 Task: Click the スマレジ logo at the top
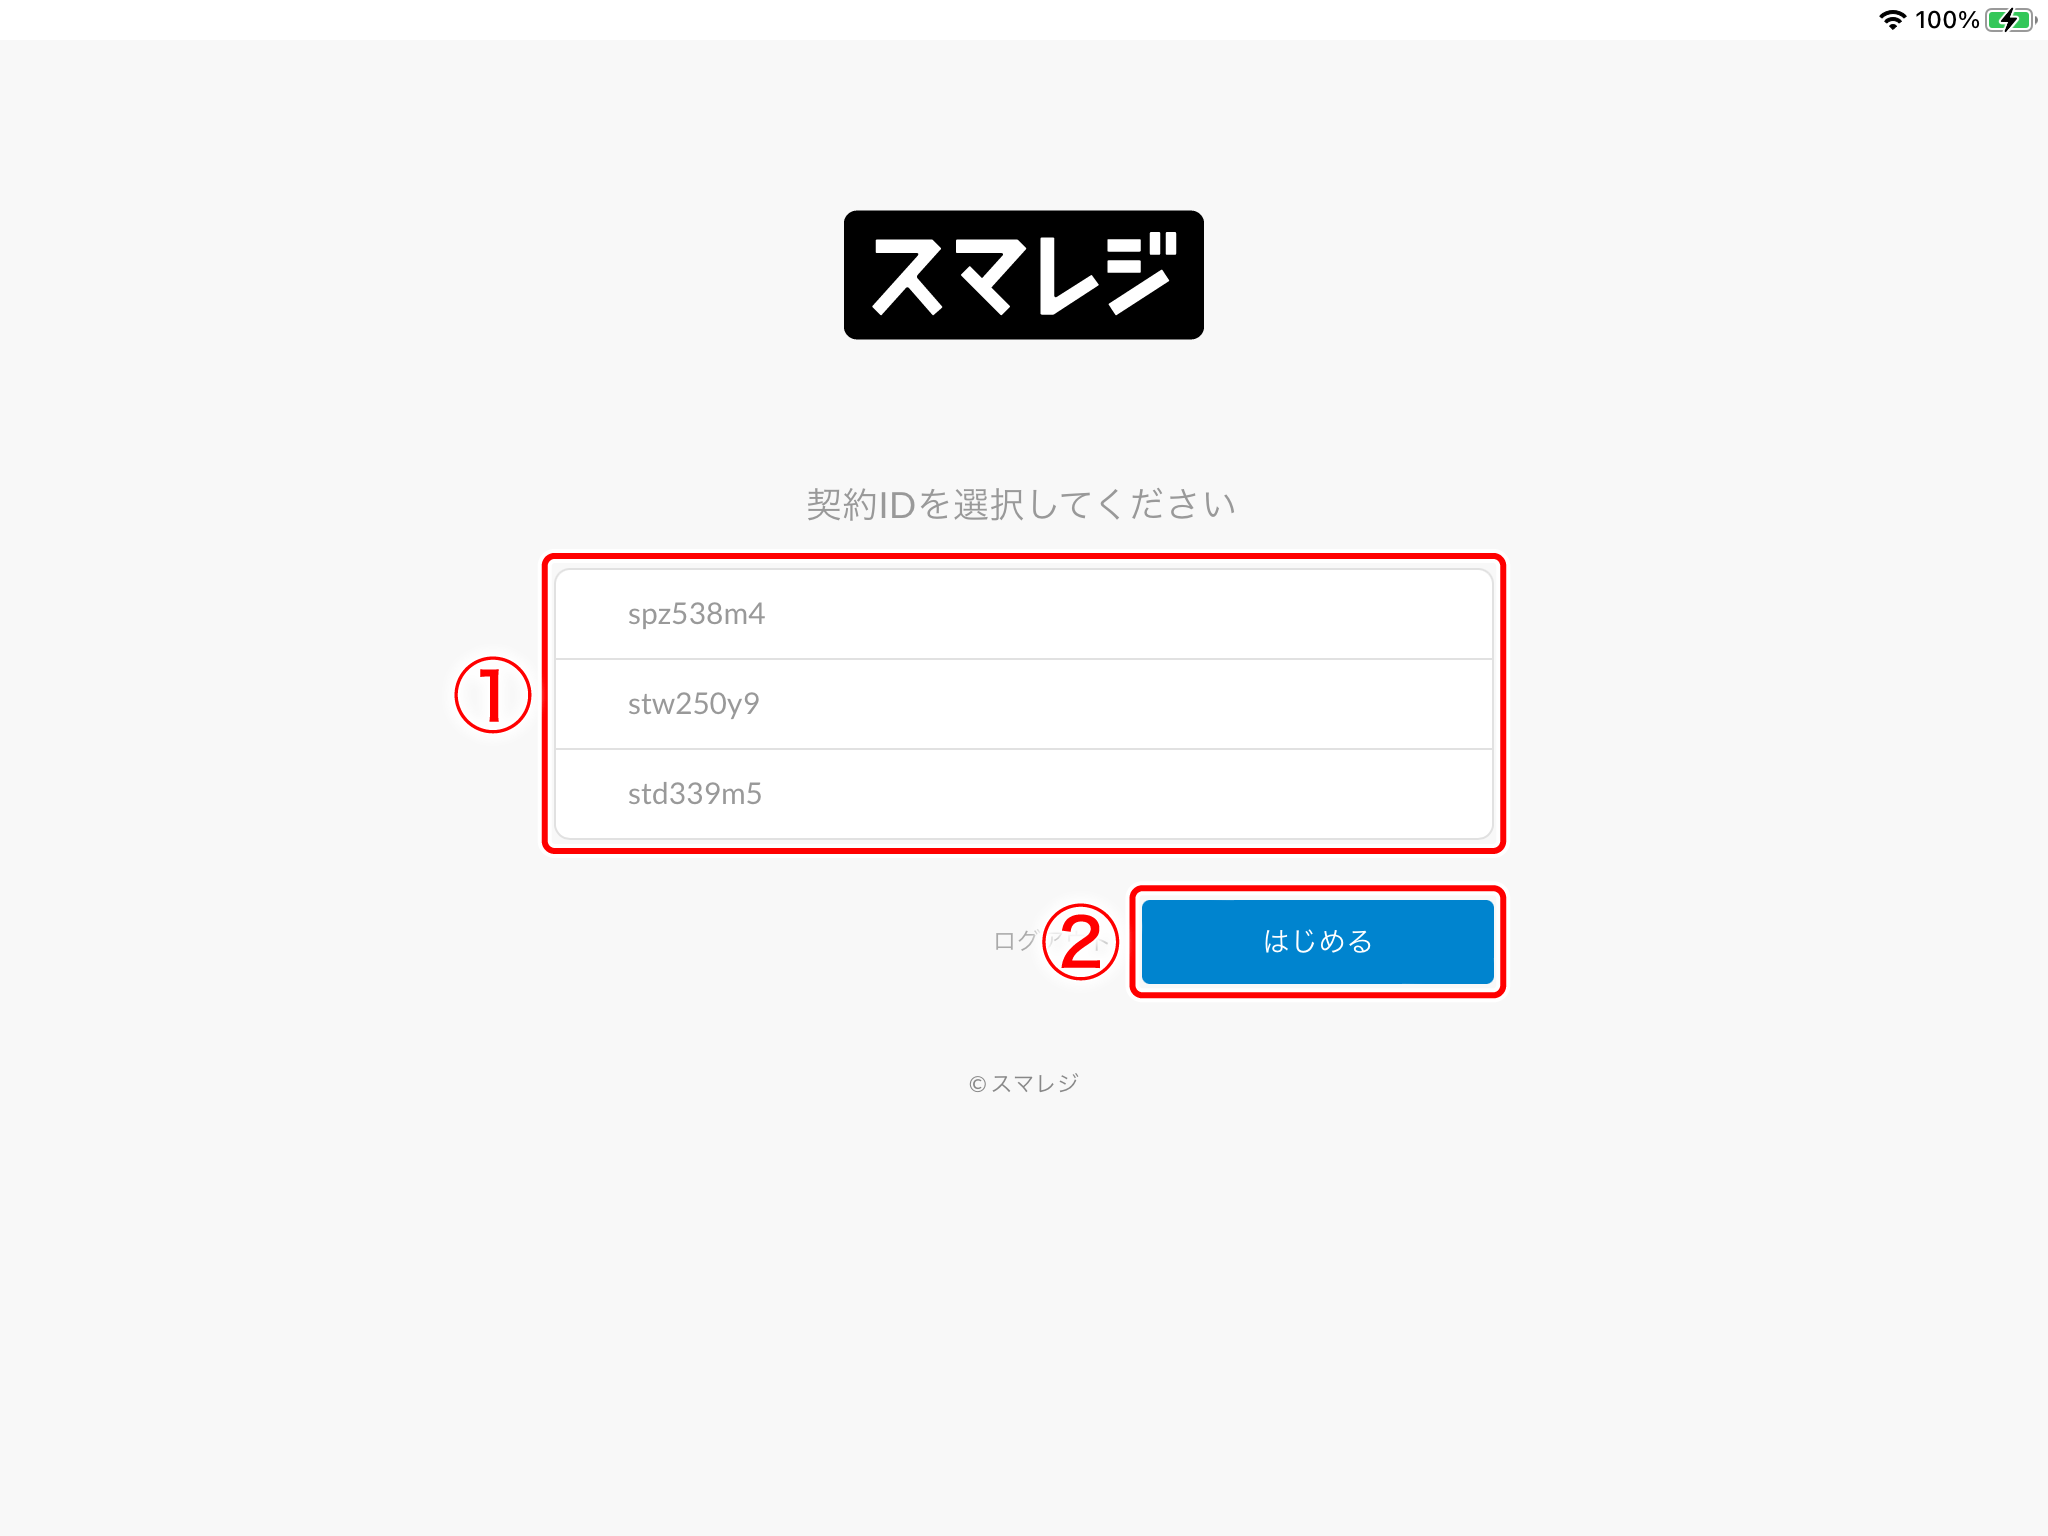coord(1023,275)
